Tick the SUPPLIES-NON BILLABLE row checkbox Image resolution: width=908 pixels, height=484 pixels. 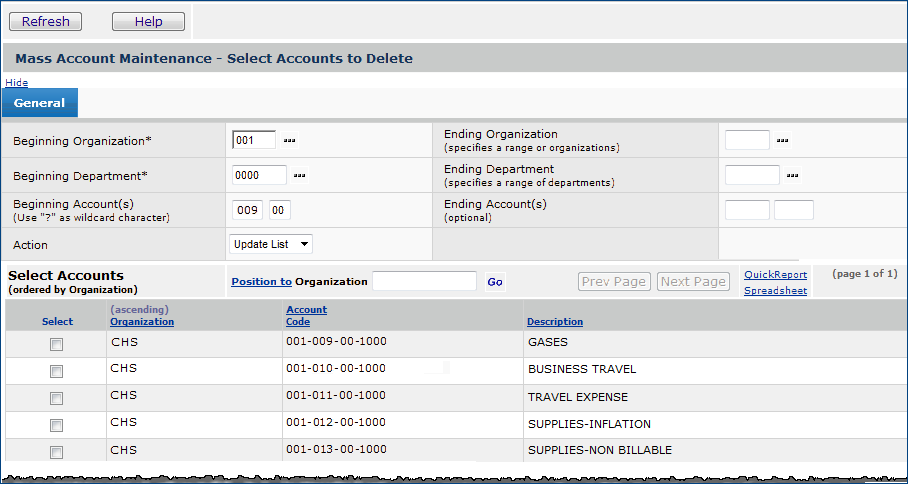[57, 452]
